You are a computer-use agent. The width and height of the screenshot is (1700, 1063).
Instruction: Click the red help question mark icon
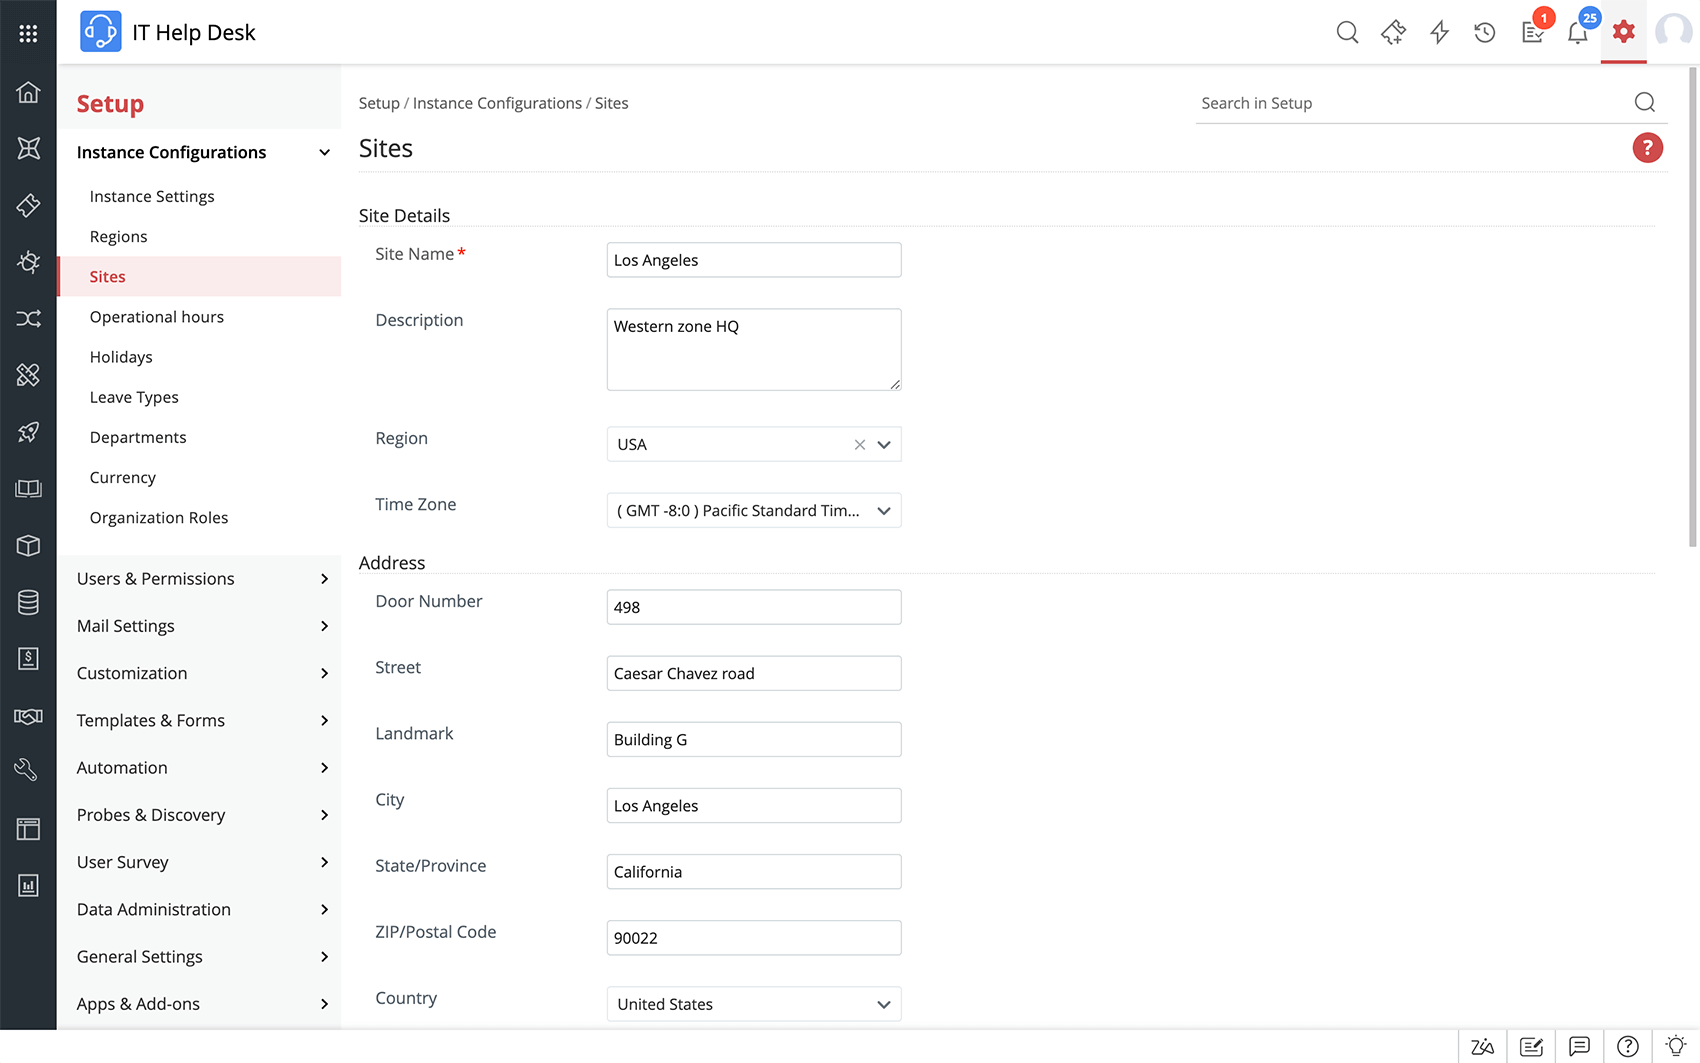(1647, 148)
